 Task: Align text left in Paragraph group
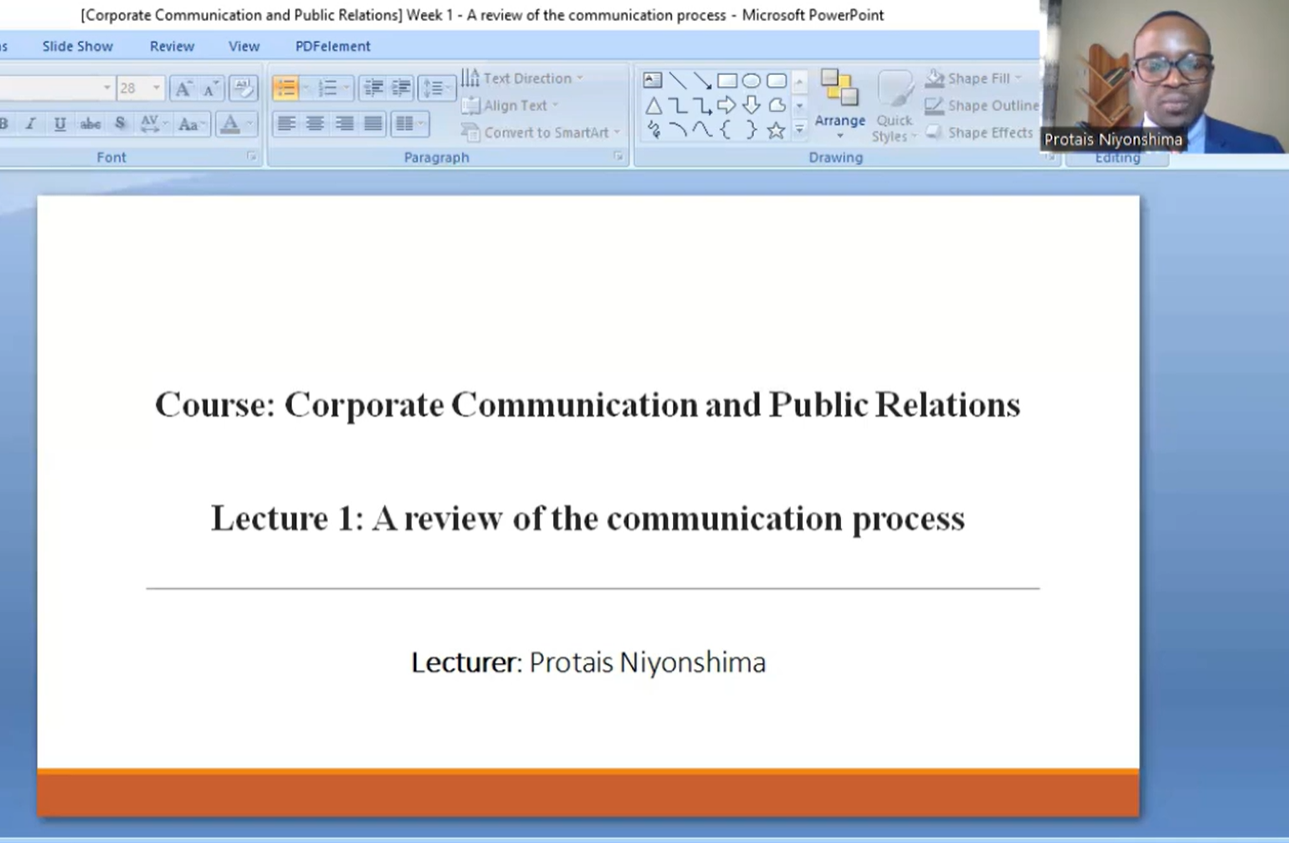[287, 124]
